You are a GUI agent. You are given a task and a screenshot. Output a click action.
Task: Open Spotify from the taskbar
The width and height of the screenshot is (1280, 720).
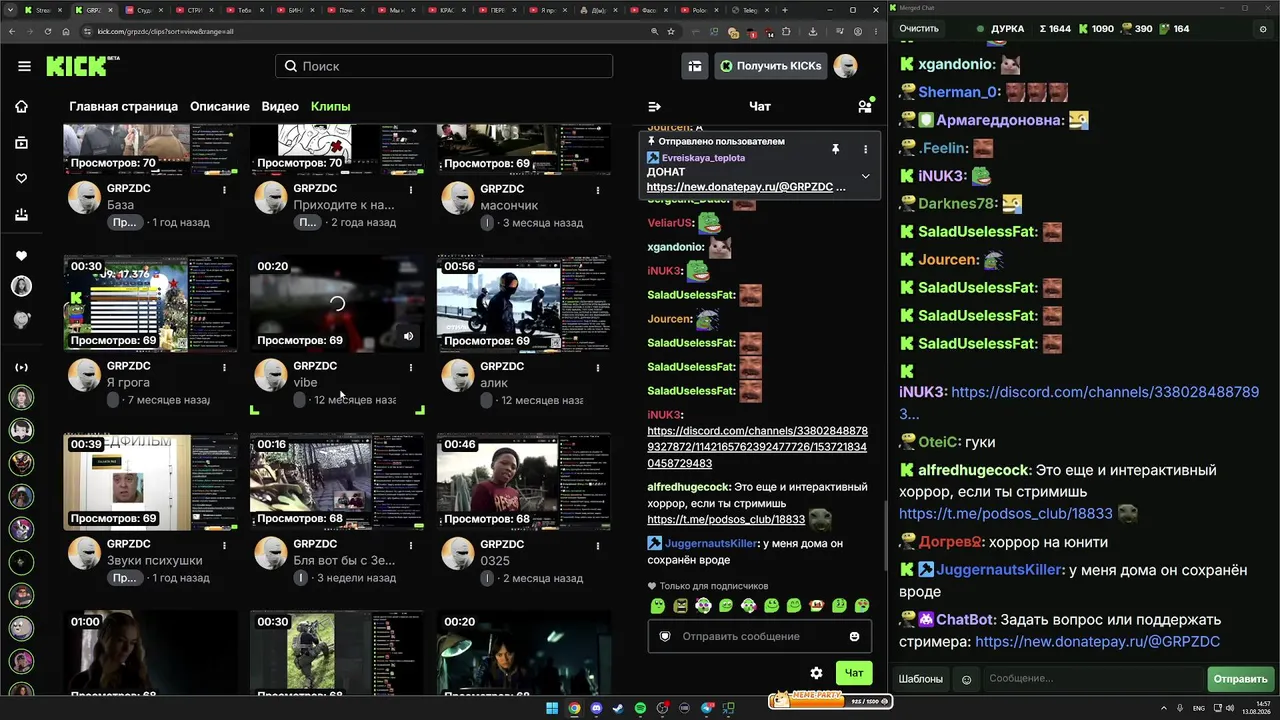pos(641,708)
